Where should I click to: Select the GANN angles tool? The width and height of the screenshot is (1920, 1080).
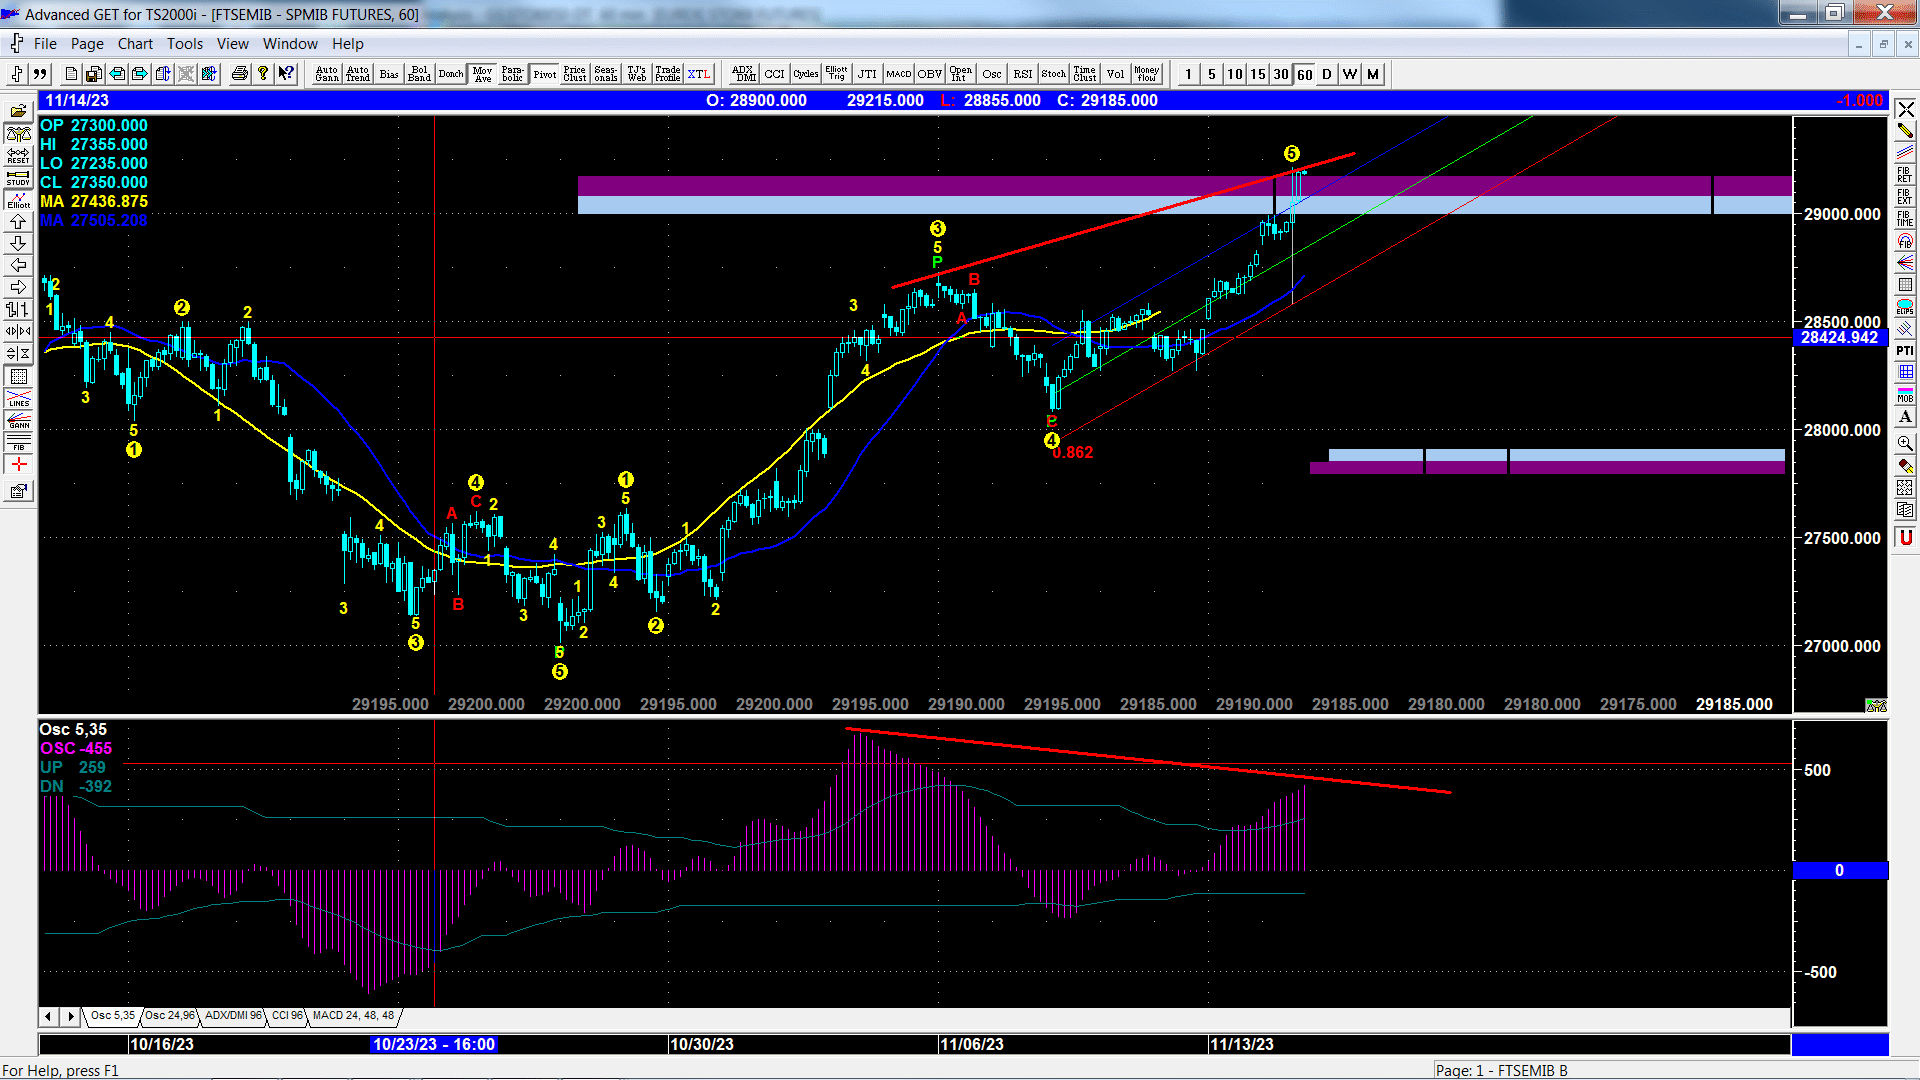click(18, 420)
